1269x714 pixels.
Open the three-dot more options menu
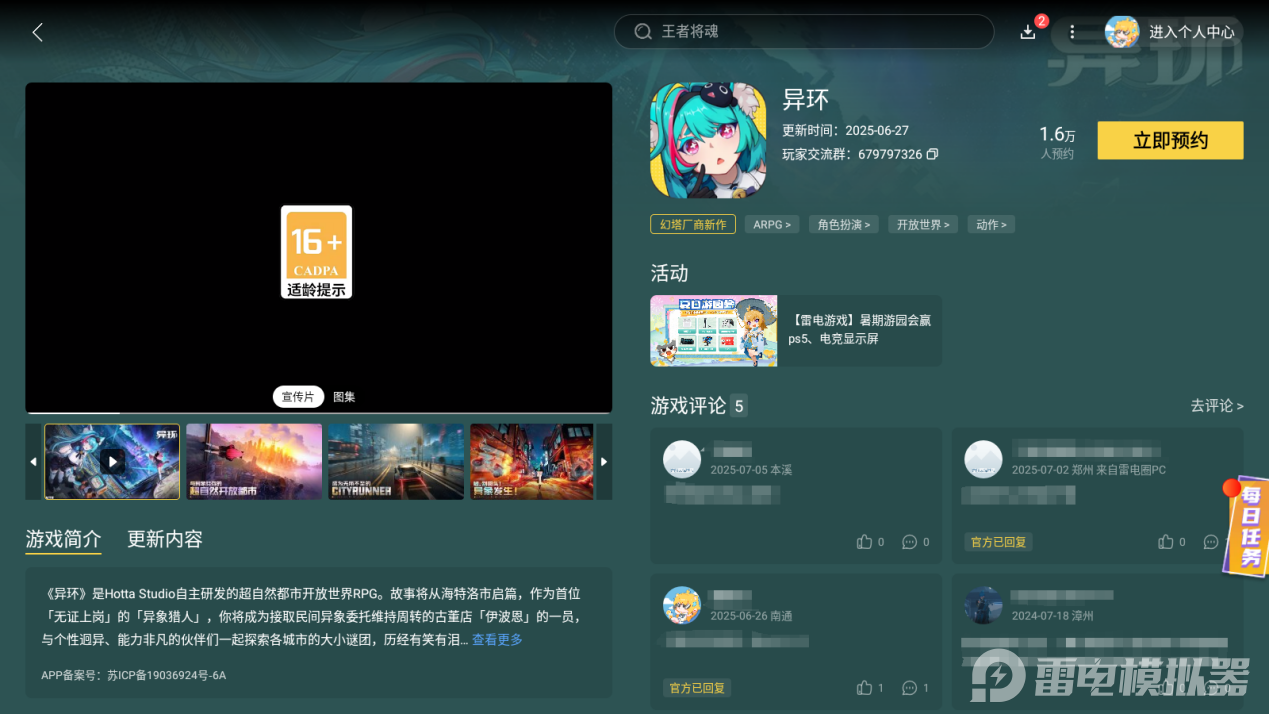1072,32
